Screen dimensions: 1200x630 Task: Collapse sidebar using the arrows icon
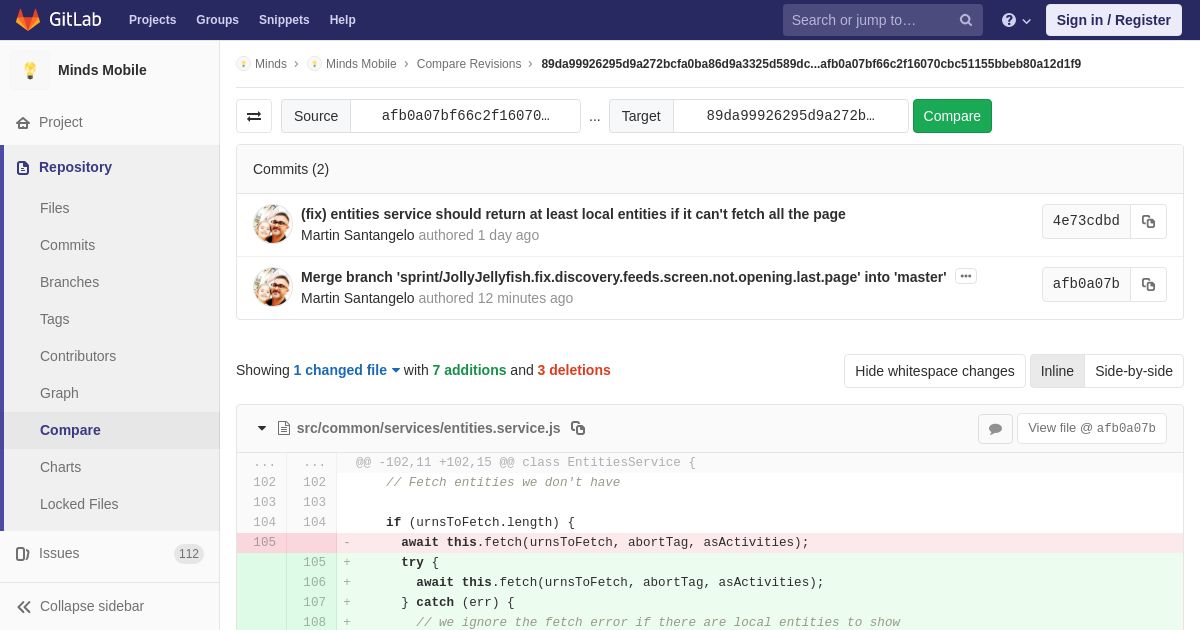coord(24,607)
